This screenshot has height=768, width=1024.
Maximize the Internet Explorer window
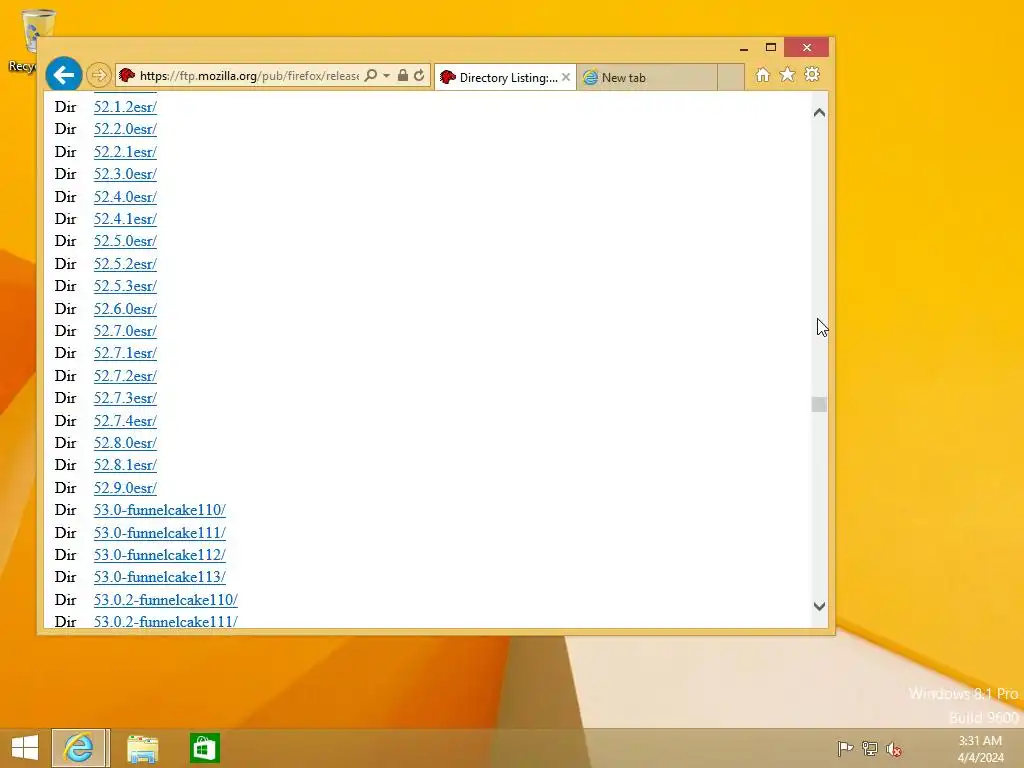pyautogui.click(x=771, y=48)
